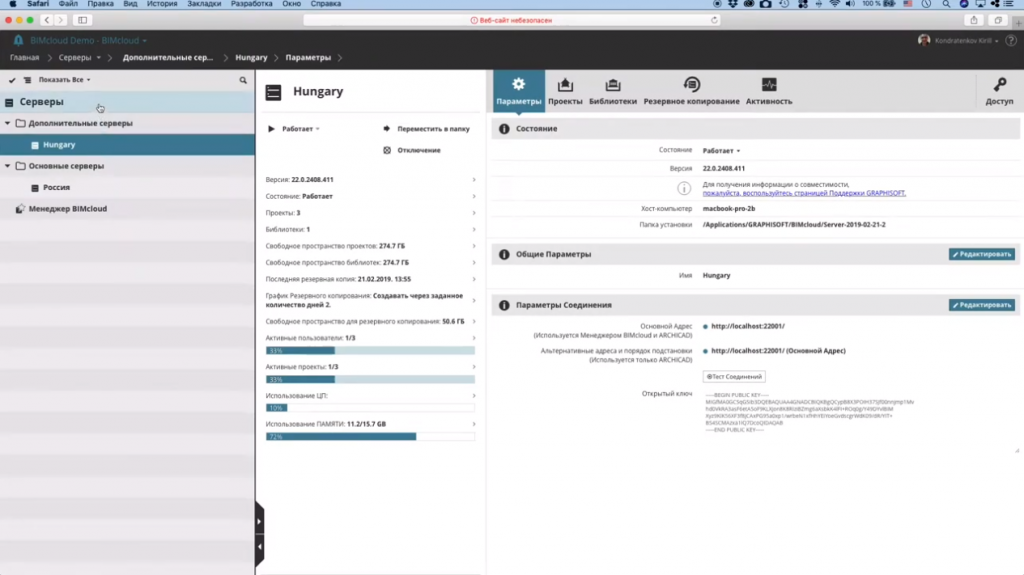Switch to the Проекты tab
1024x575 pixels.
565,91
